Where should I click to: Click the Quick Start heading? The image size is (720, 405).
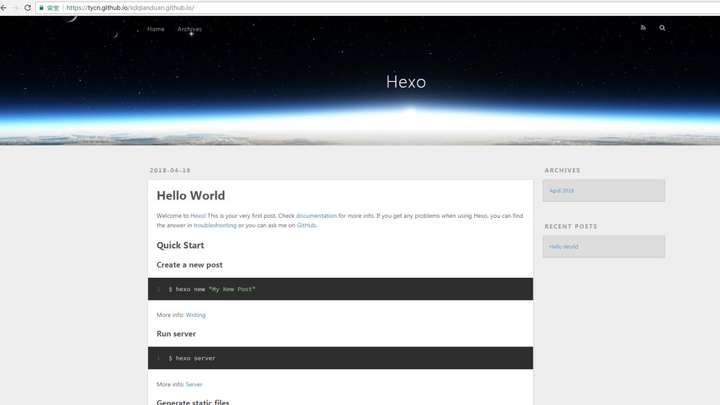pos(180,245)
